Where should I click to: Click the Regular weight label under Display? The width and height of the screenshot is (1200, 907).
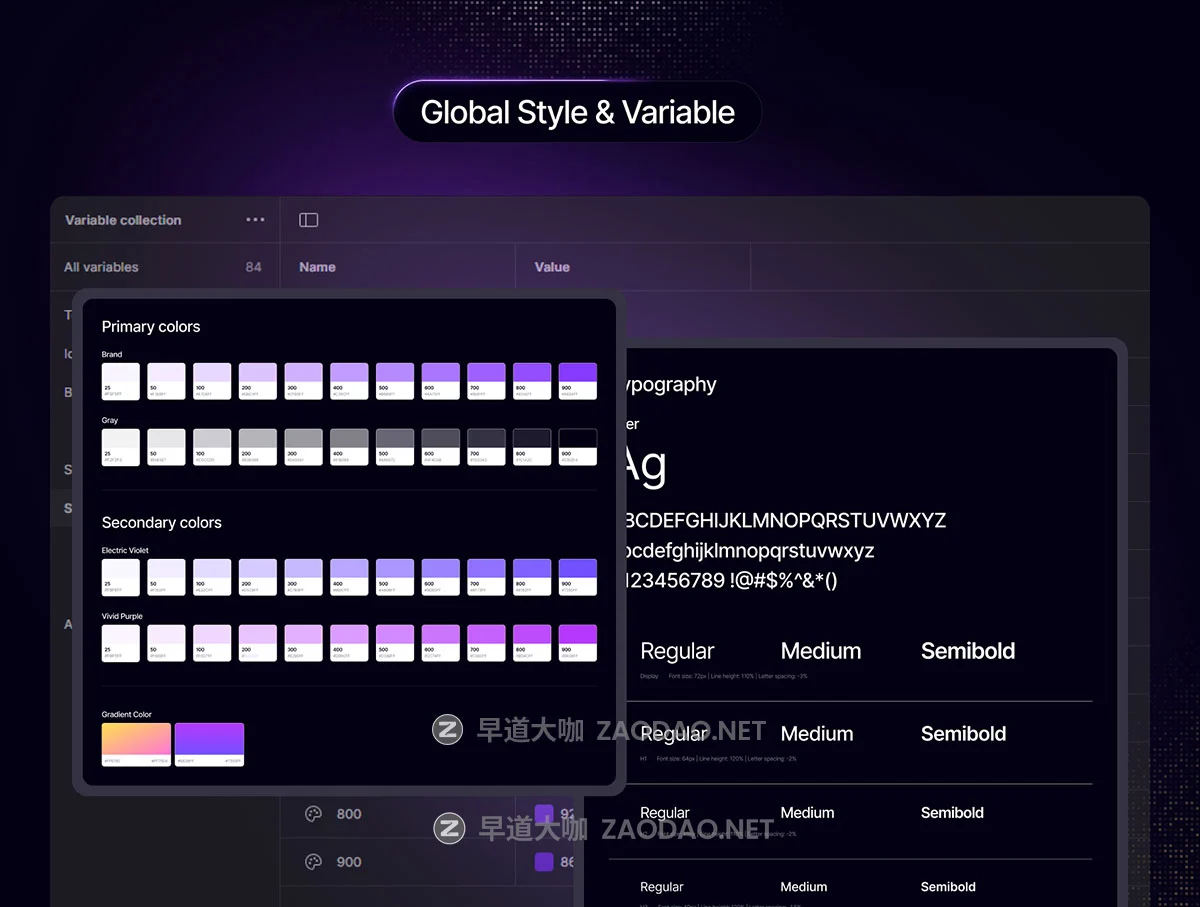click(677, 651)
